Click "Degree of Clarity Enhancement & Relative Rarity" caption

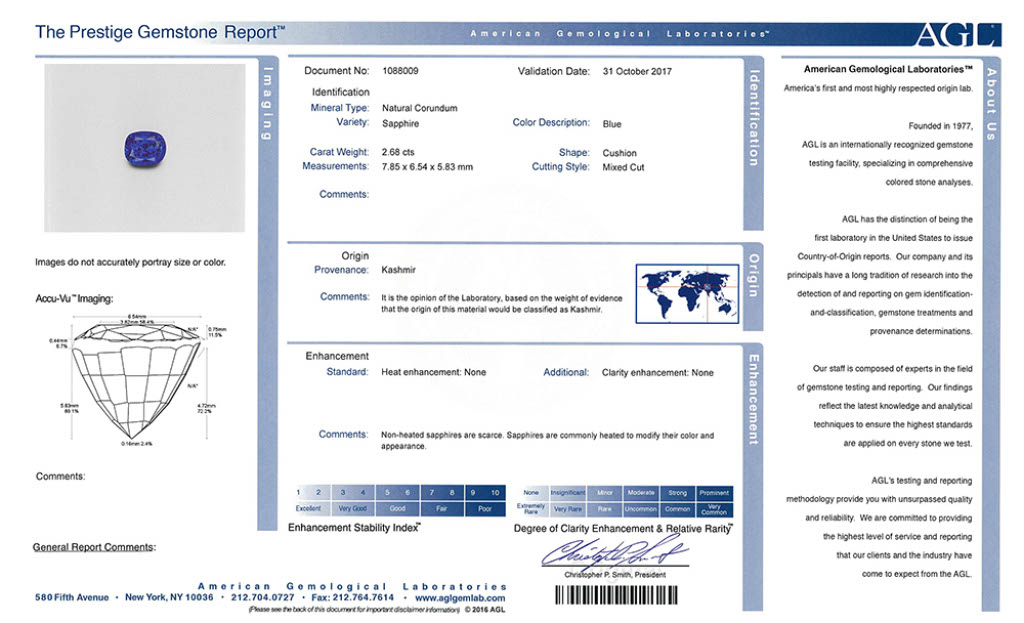(623, 528)
